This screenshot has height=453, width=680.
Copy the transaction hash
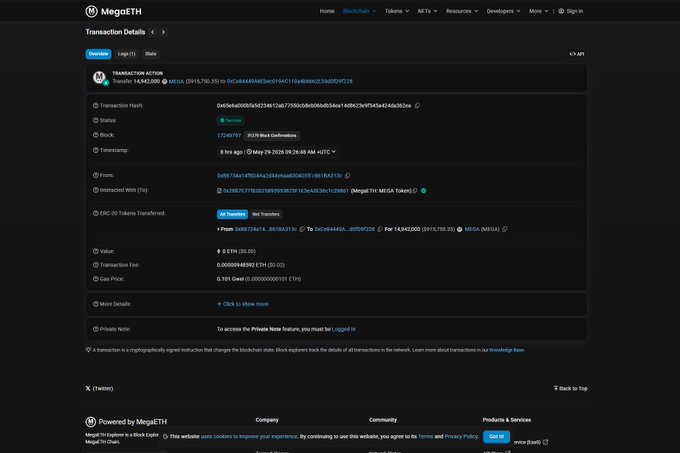[x=417, y=105]
